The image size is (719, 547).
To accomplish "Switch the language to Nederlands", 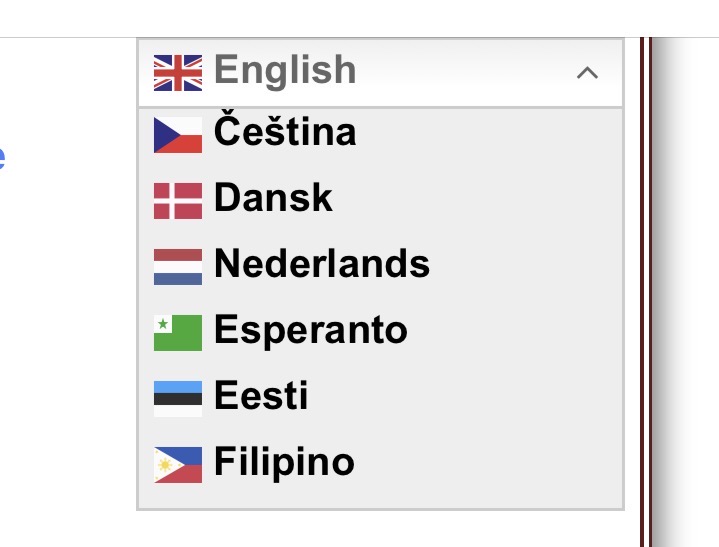I will (322, 265).
